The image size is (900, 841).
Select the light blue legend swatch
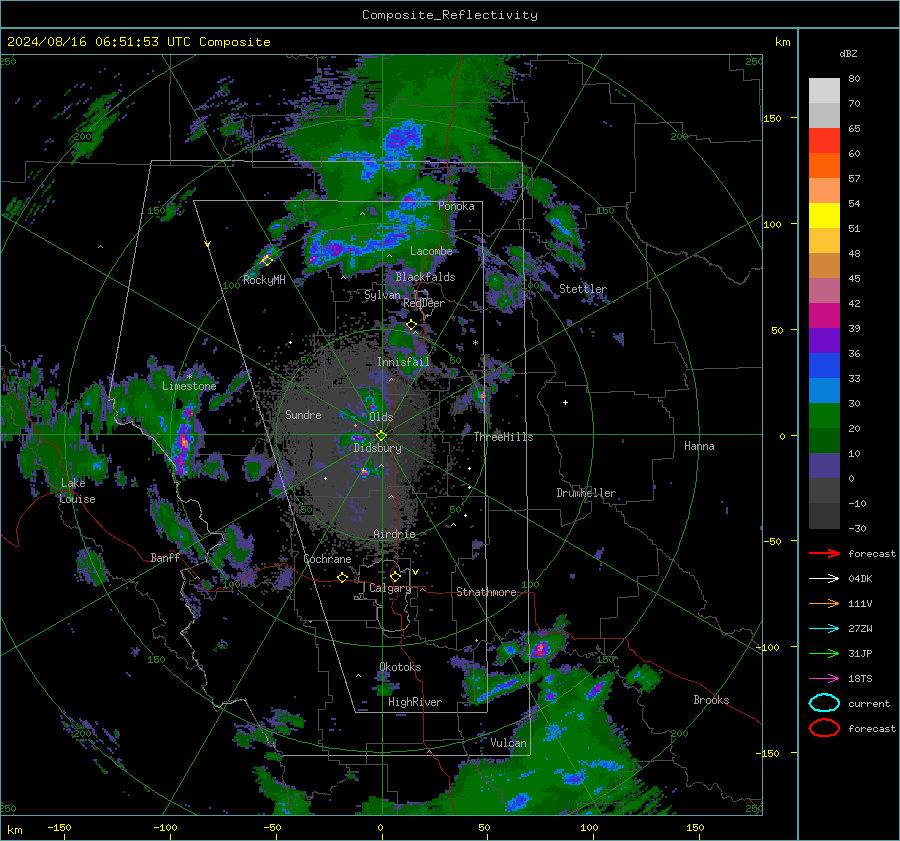coord(824,391)
